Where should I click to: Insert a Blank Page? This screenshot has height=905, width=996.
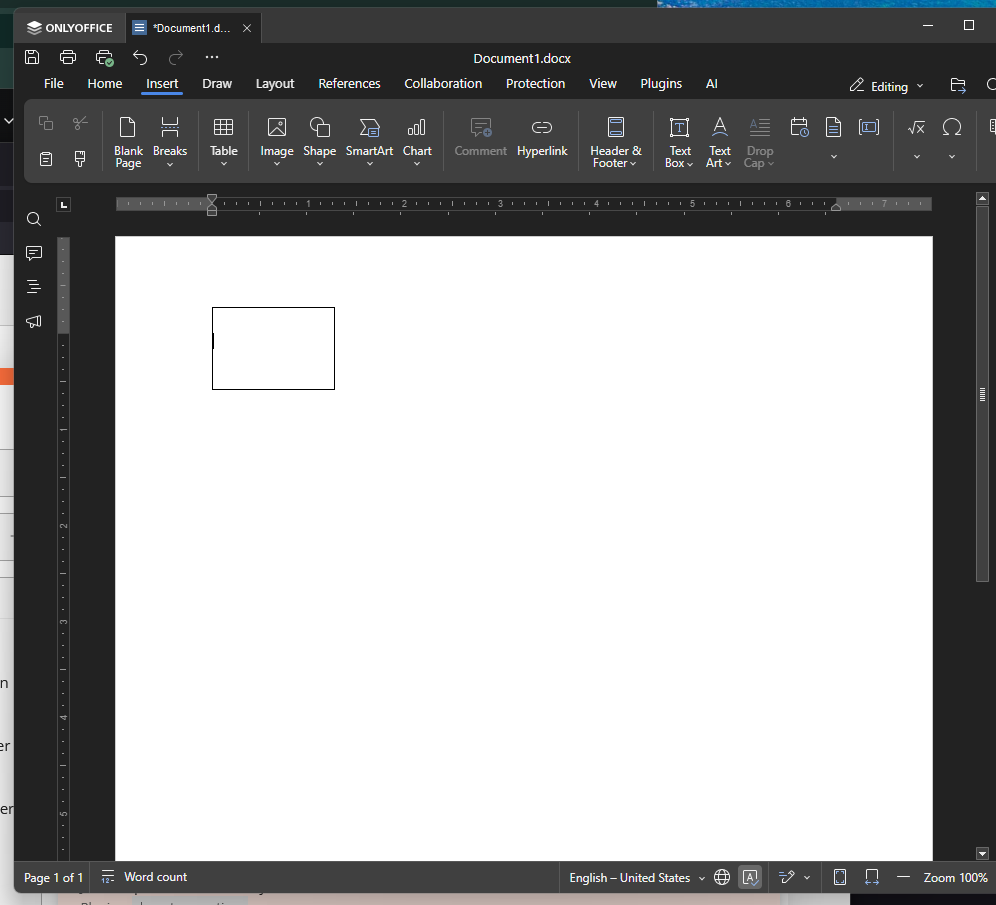128,140
